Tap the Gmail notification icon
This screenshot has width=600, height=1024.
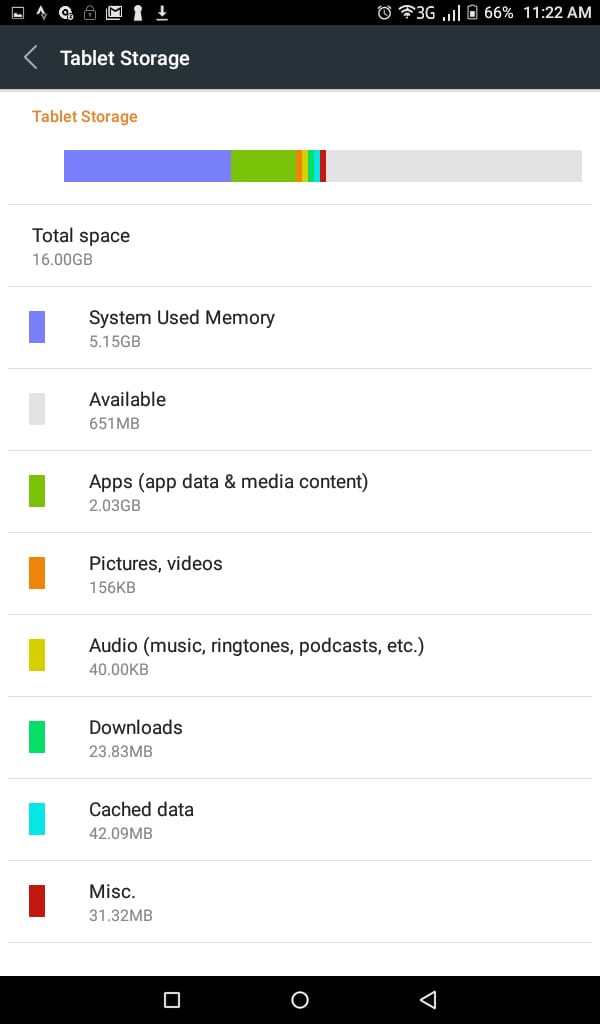(x=114, y=12)
